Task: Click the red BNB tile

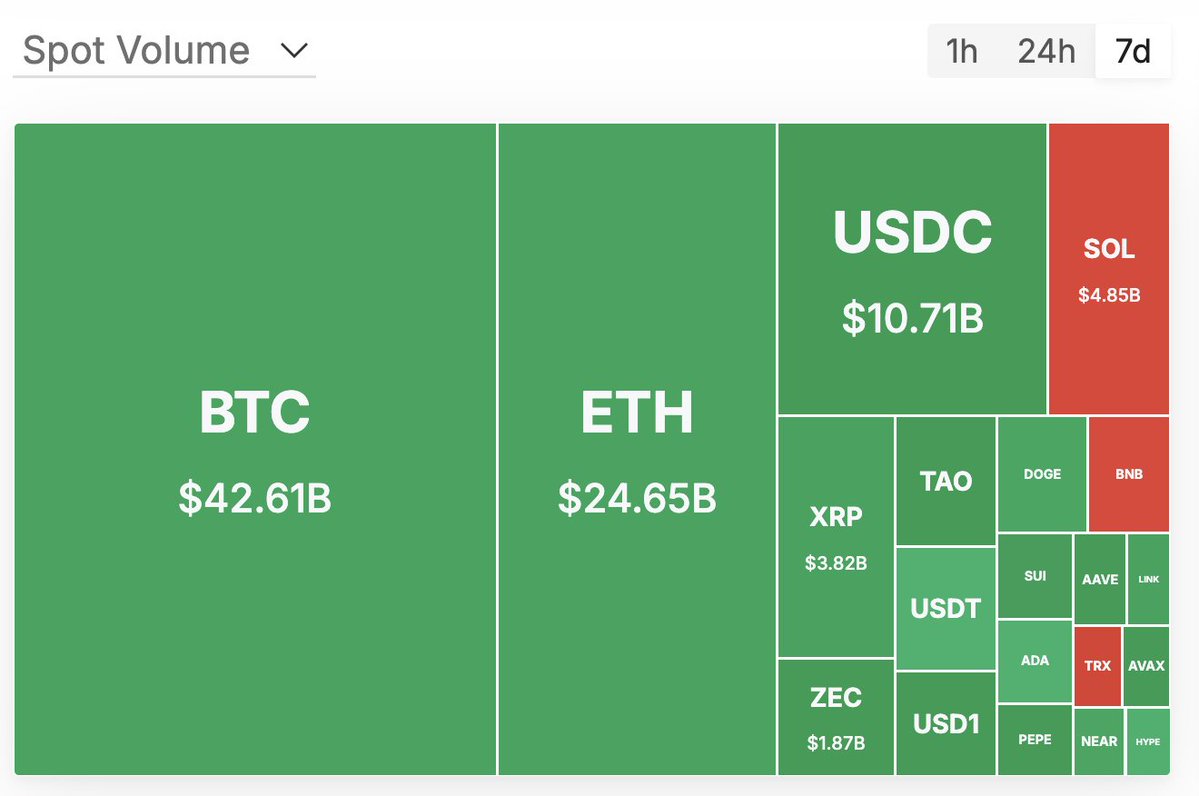Action: pos(1129,474)
